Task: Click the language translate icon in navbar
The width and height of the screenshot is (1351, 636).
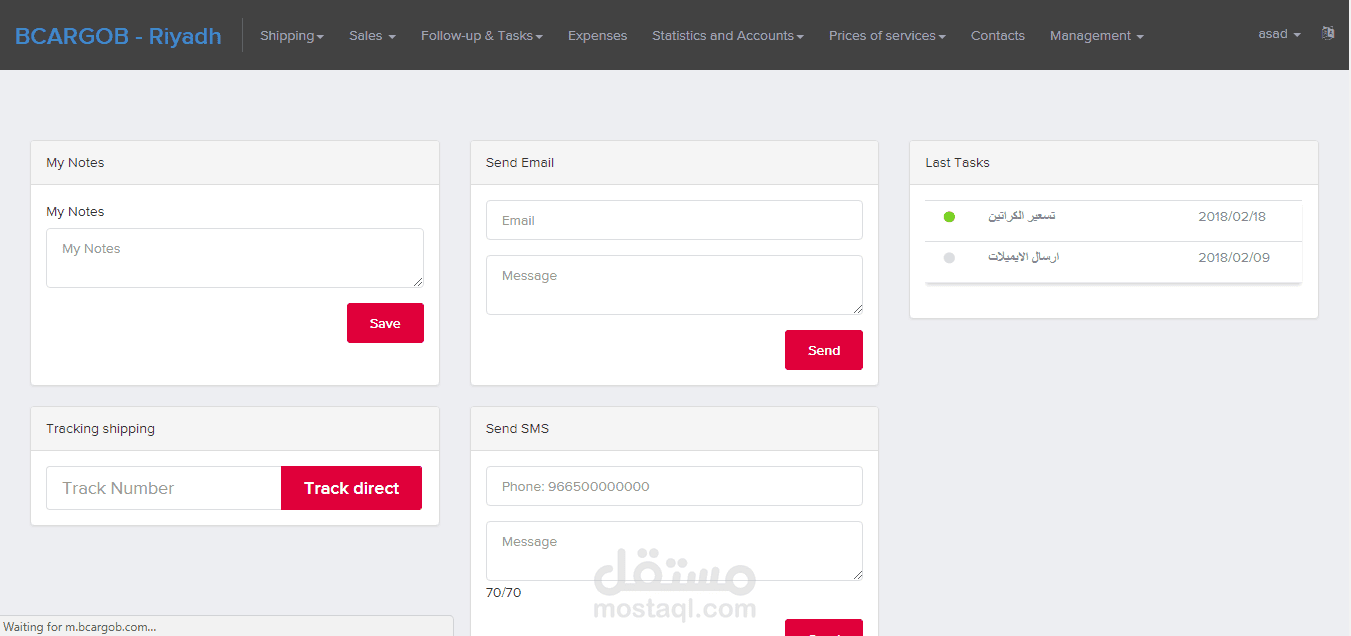Action: click(x=1328, y=33)
